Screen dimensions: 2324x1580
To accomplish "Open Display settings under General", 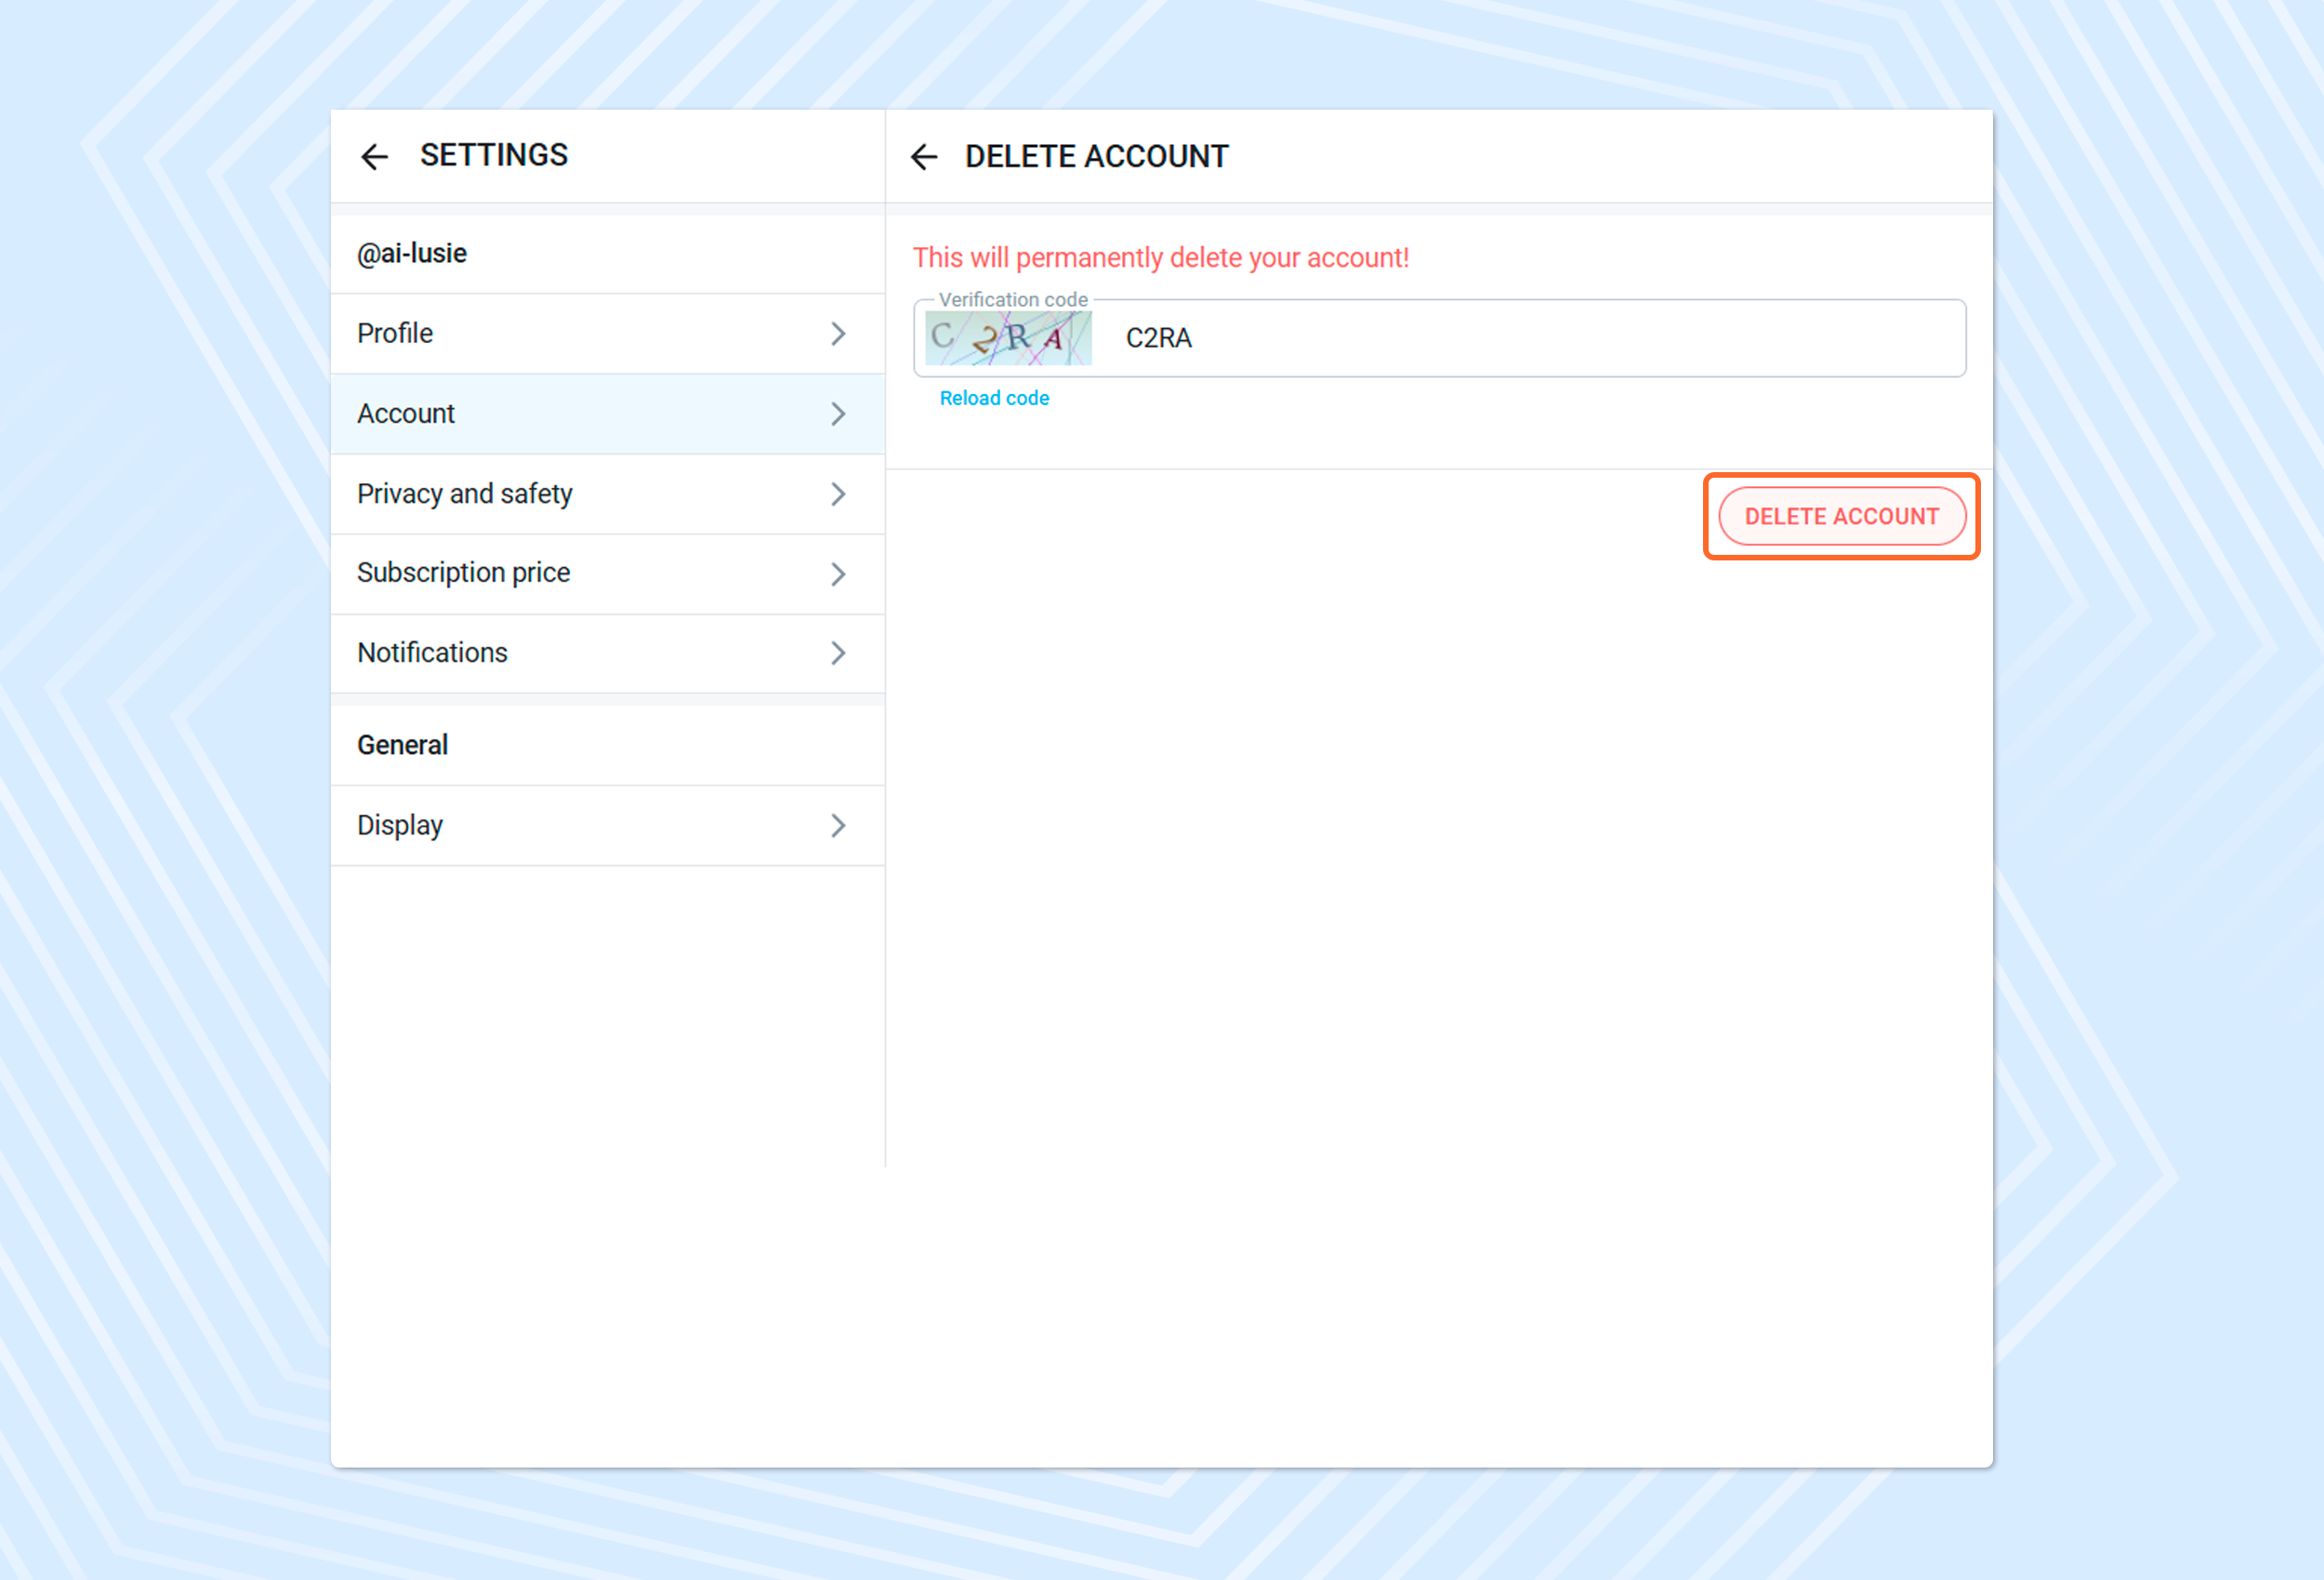I will [x=400, y=826].
